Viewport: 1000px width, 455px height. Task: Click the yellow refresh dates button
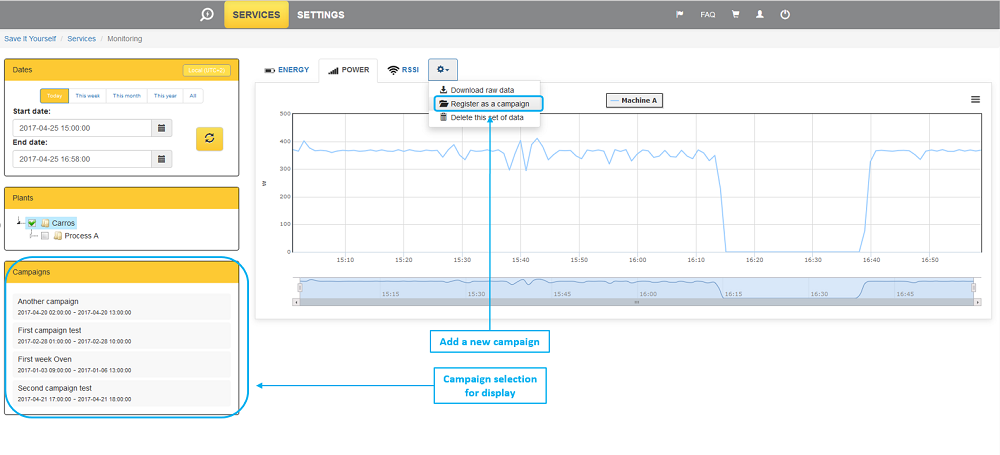click(210, 138)
